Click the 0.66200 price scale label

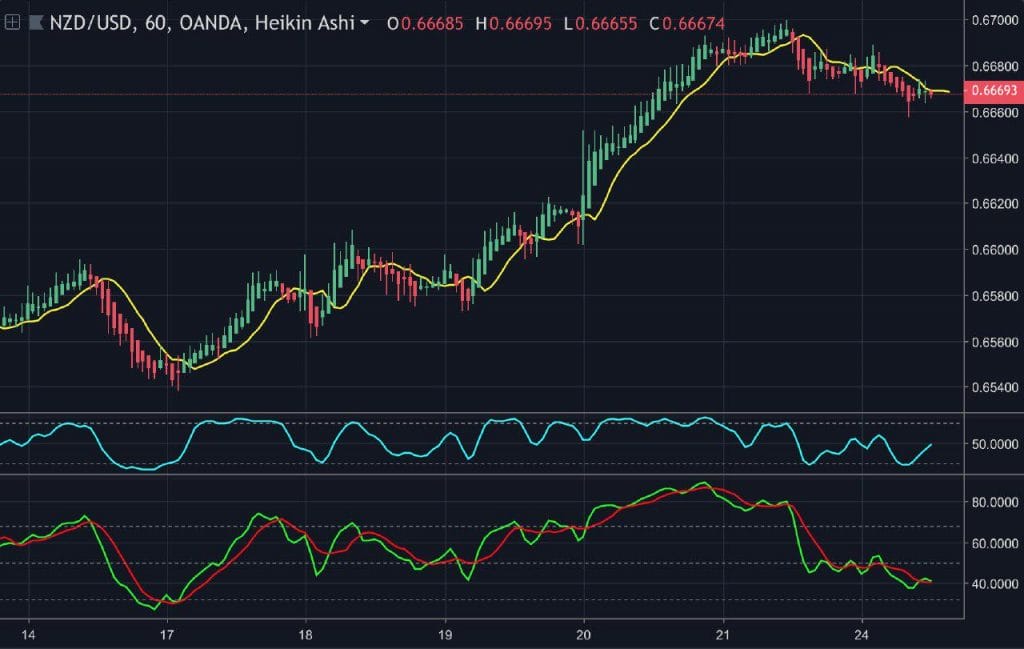click(995, 204)
